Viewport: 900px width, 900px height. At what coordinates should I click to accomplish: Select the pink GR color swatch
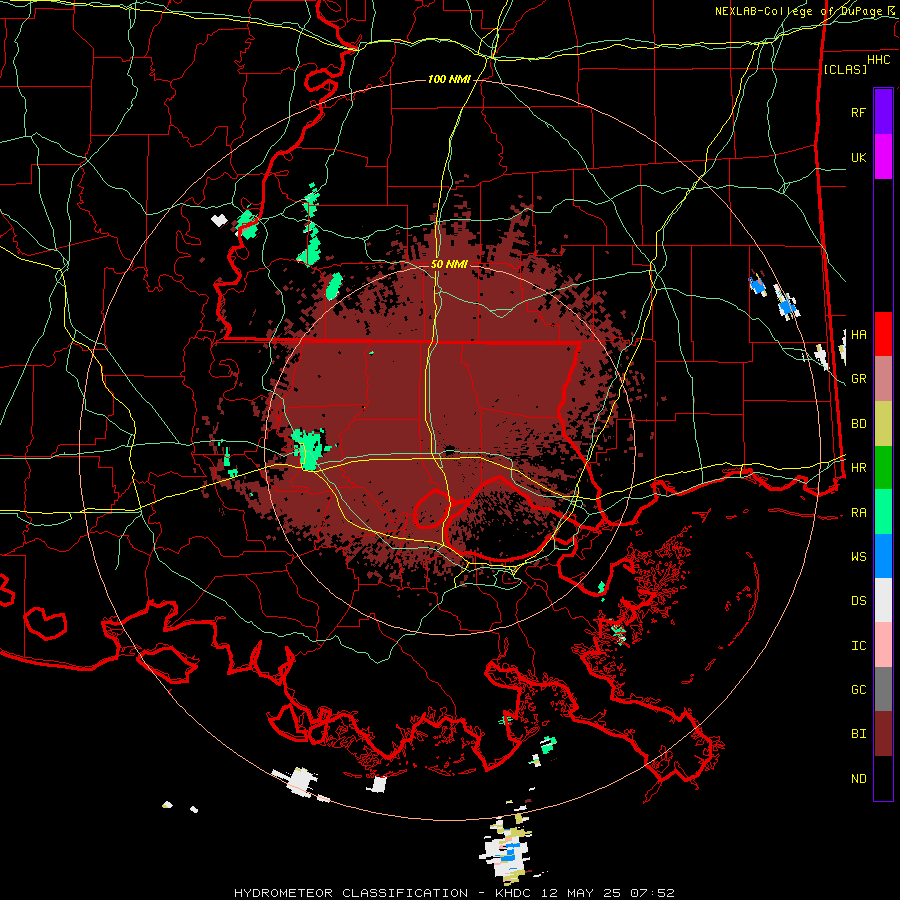883,379
